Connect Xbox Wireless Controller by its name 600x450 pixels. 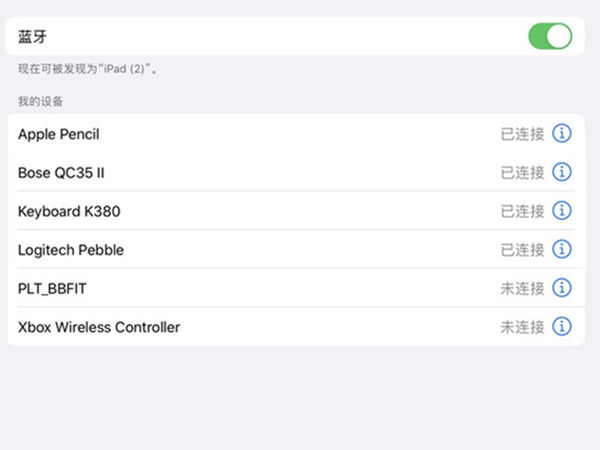point(99,327)
